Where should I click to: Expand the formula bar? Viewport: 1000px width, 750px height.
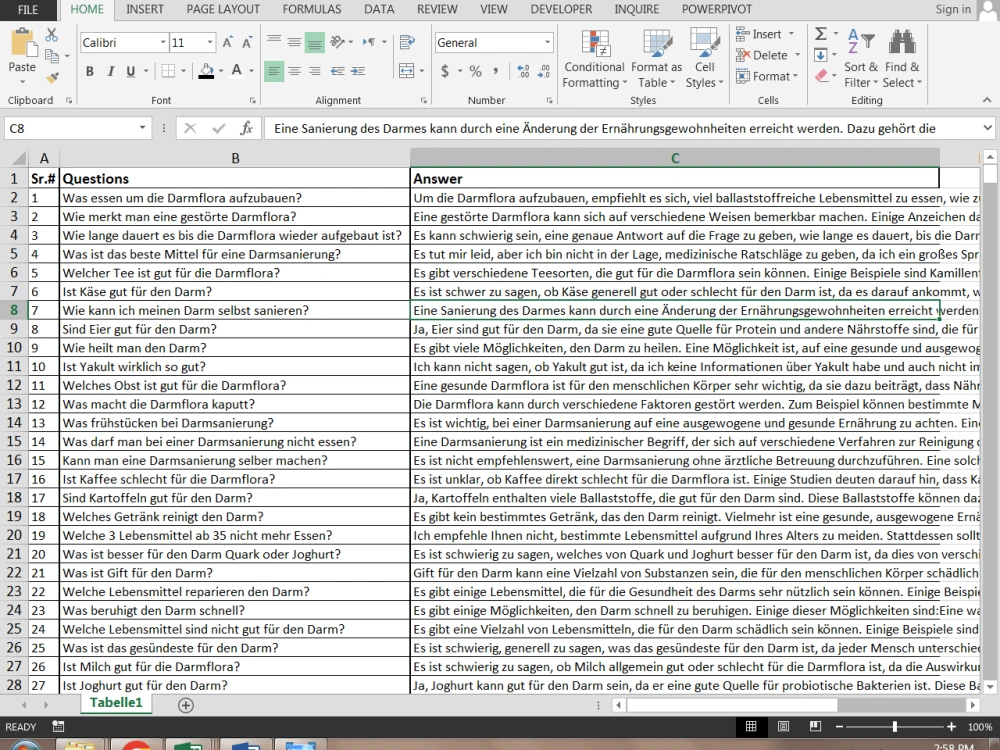coord(987,128)
